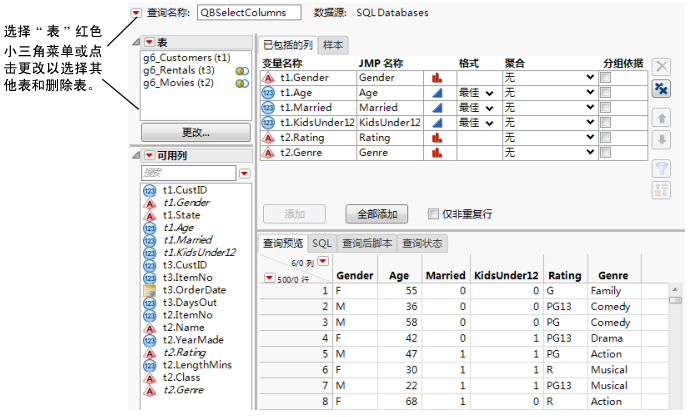This screenshot has width=692, height=417.
Task: Toggle group by checkbox for t2.Rating
Action: pyautogui.click(x=606, y=138)
